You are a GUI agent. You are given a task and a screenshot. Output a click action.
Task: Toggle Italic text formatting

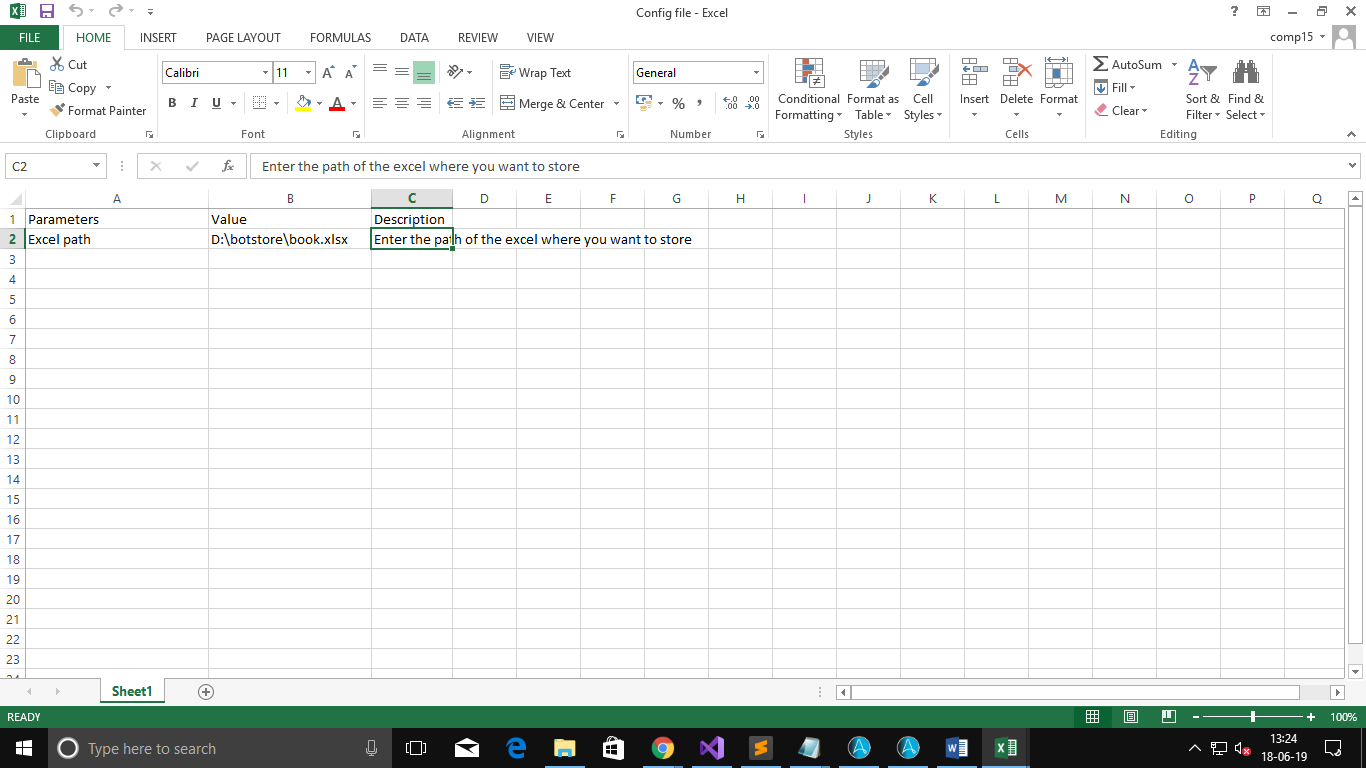coord(194,103)
